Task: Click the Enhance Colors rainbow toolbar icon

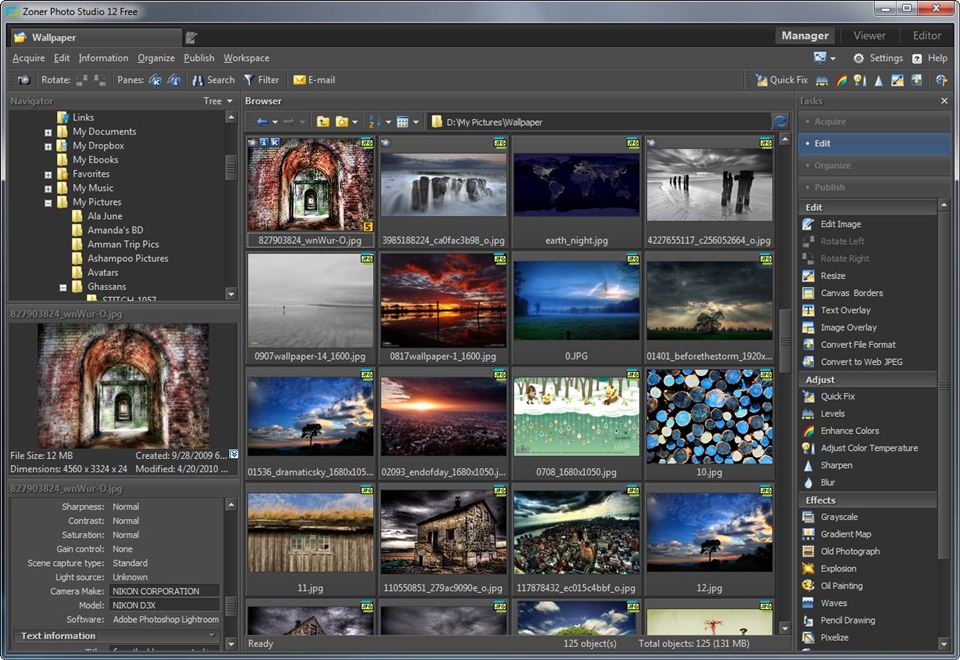Action: (x=840, y=80)
